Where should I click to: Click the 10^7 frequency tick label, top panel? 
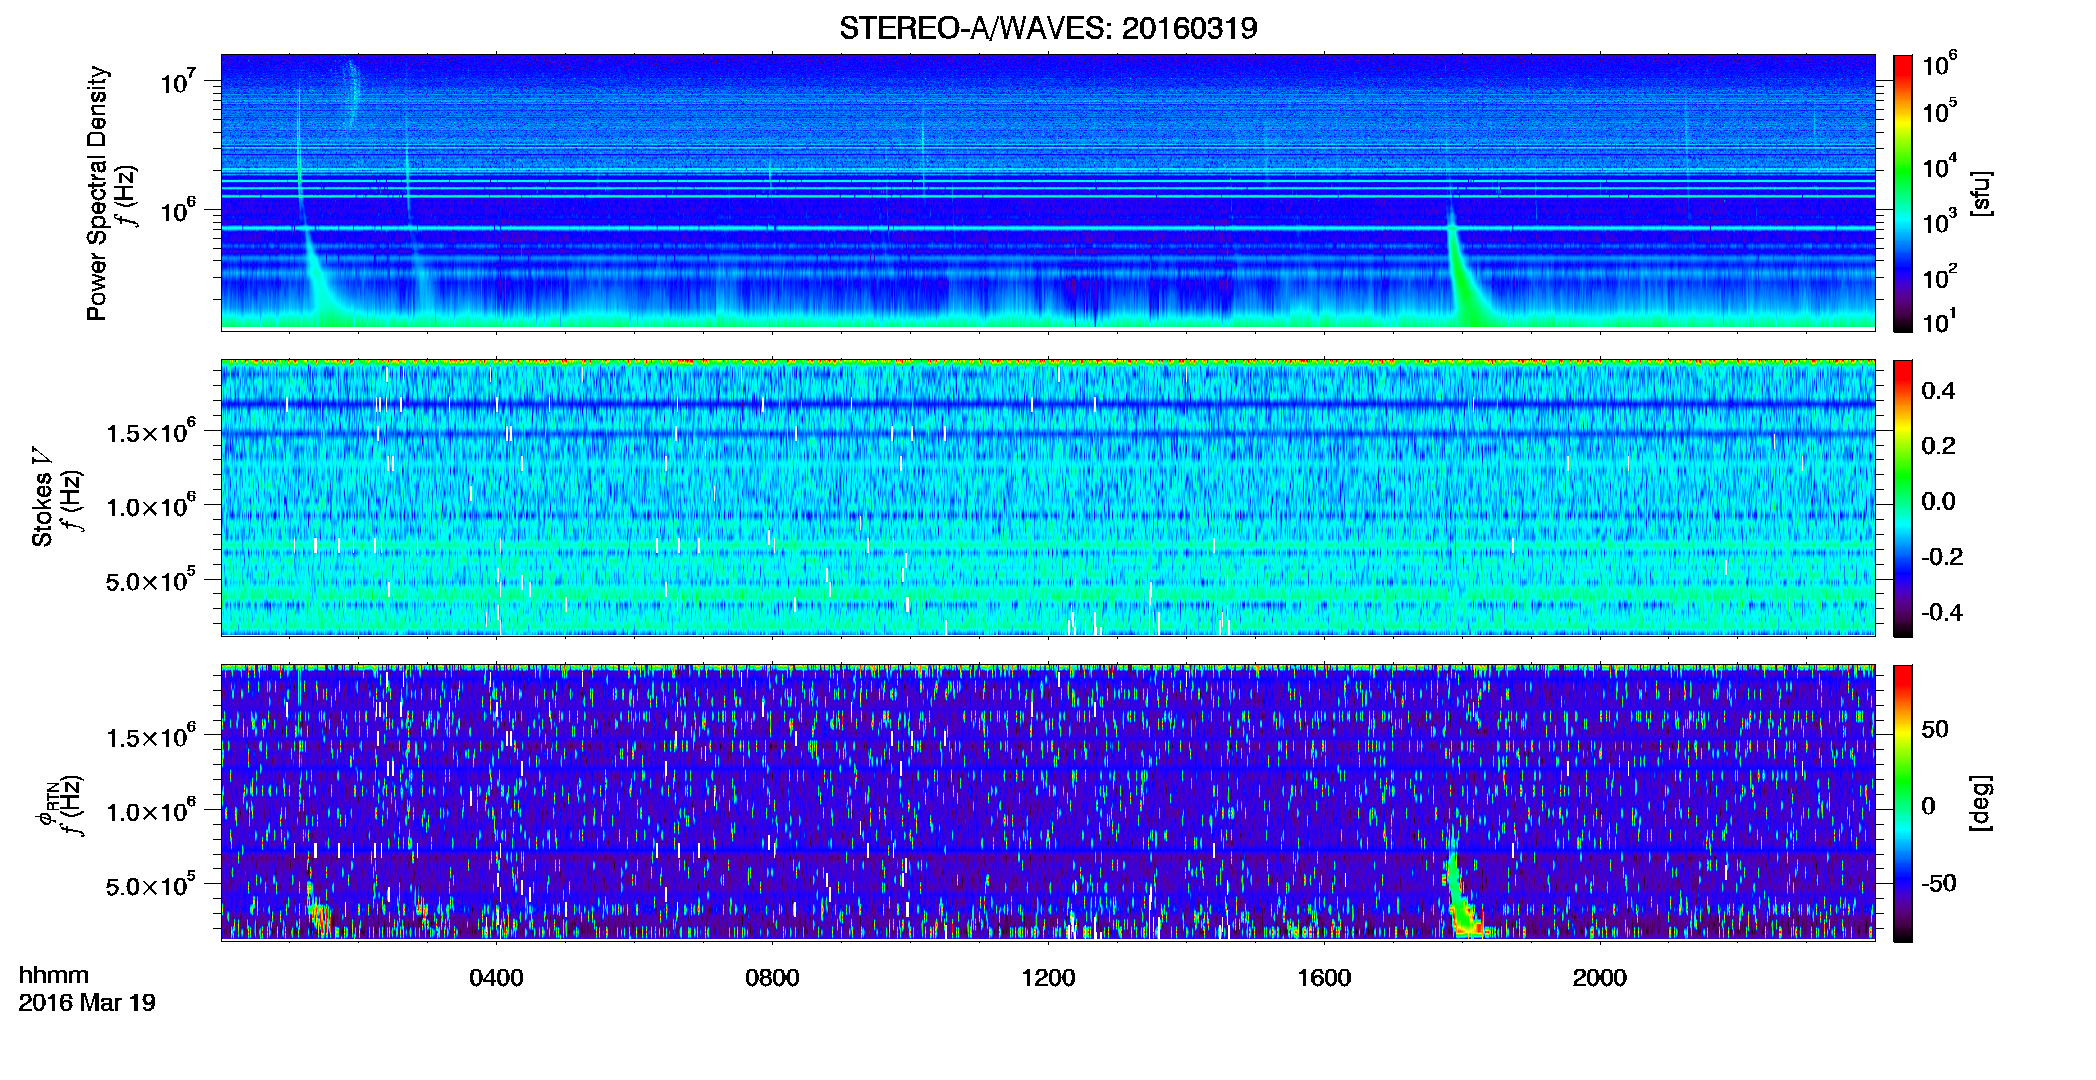tap(178, 81)
